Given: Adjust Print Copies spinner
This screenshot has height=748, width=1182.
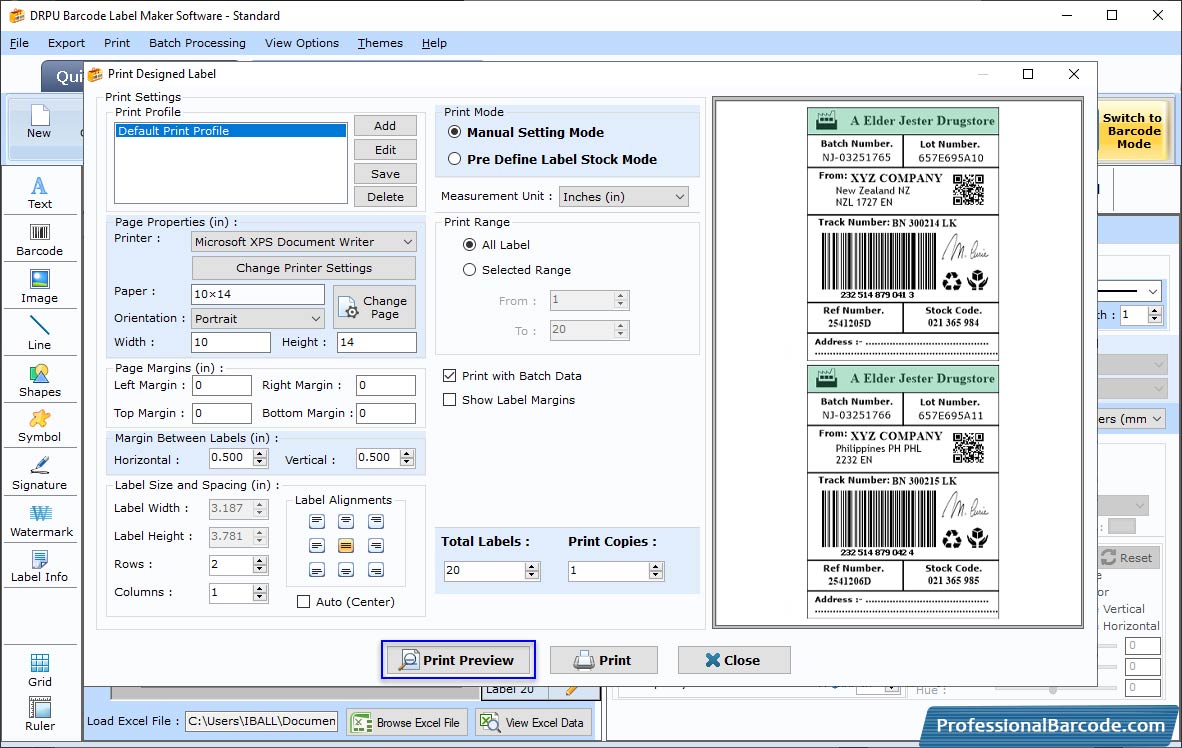Looking at the screenshot, I should click(657, 571).
